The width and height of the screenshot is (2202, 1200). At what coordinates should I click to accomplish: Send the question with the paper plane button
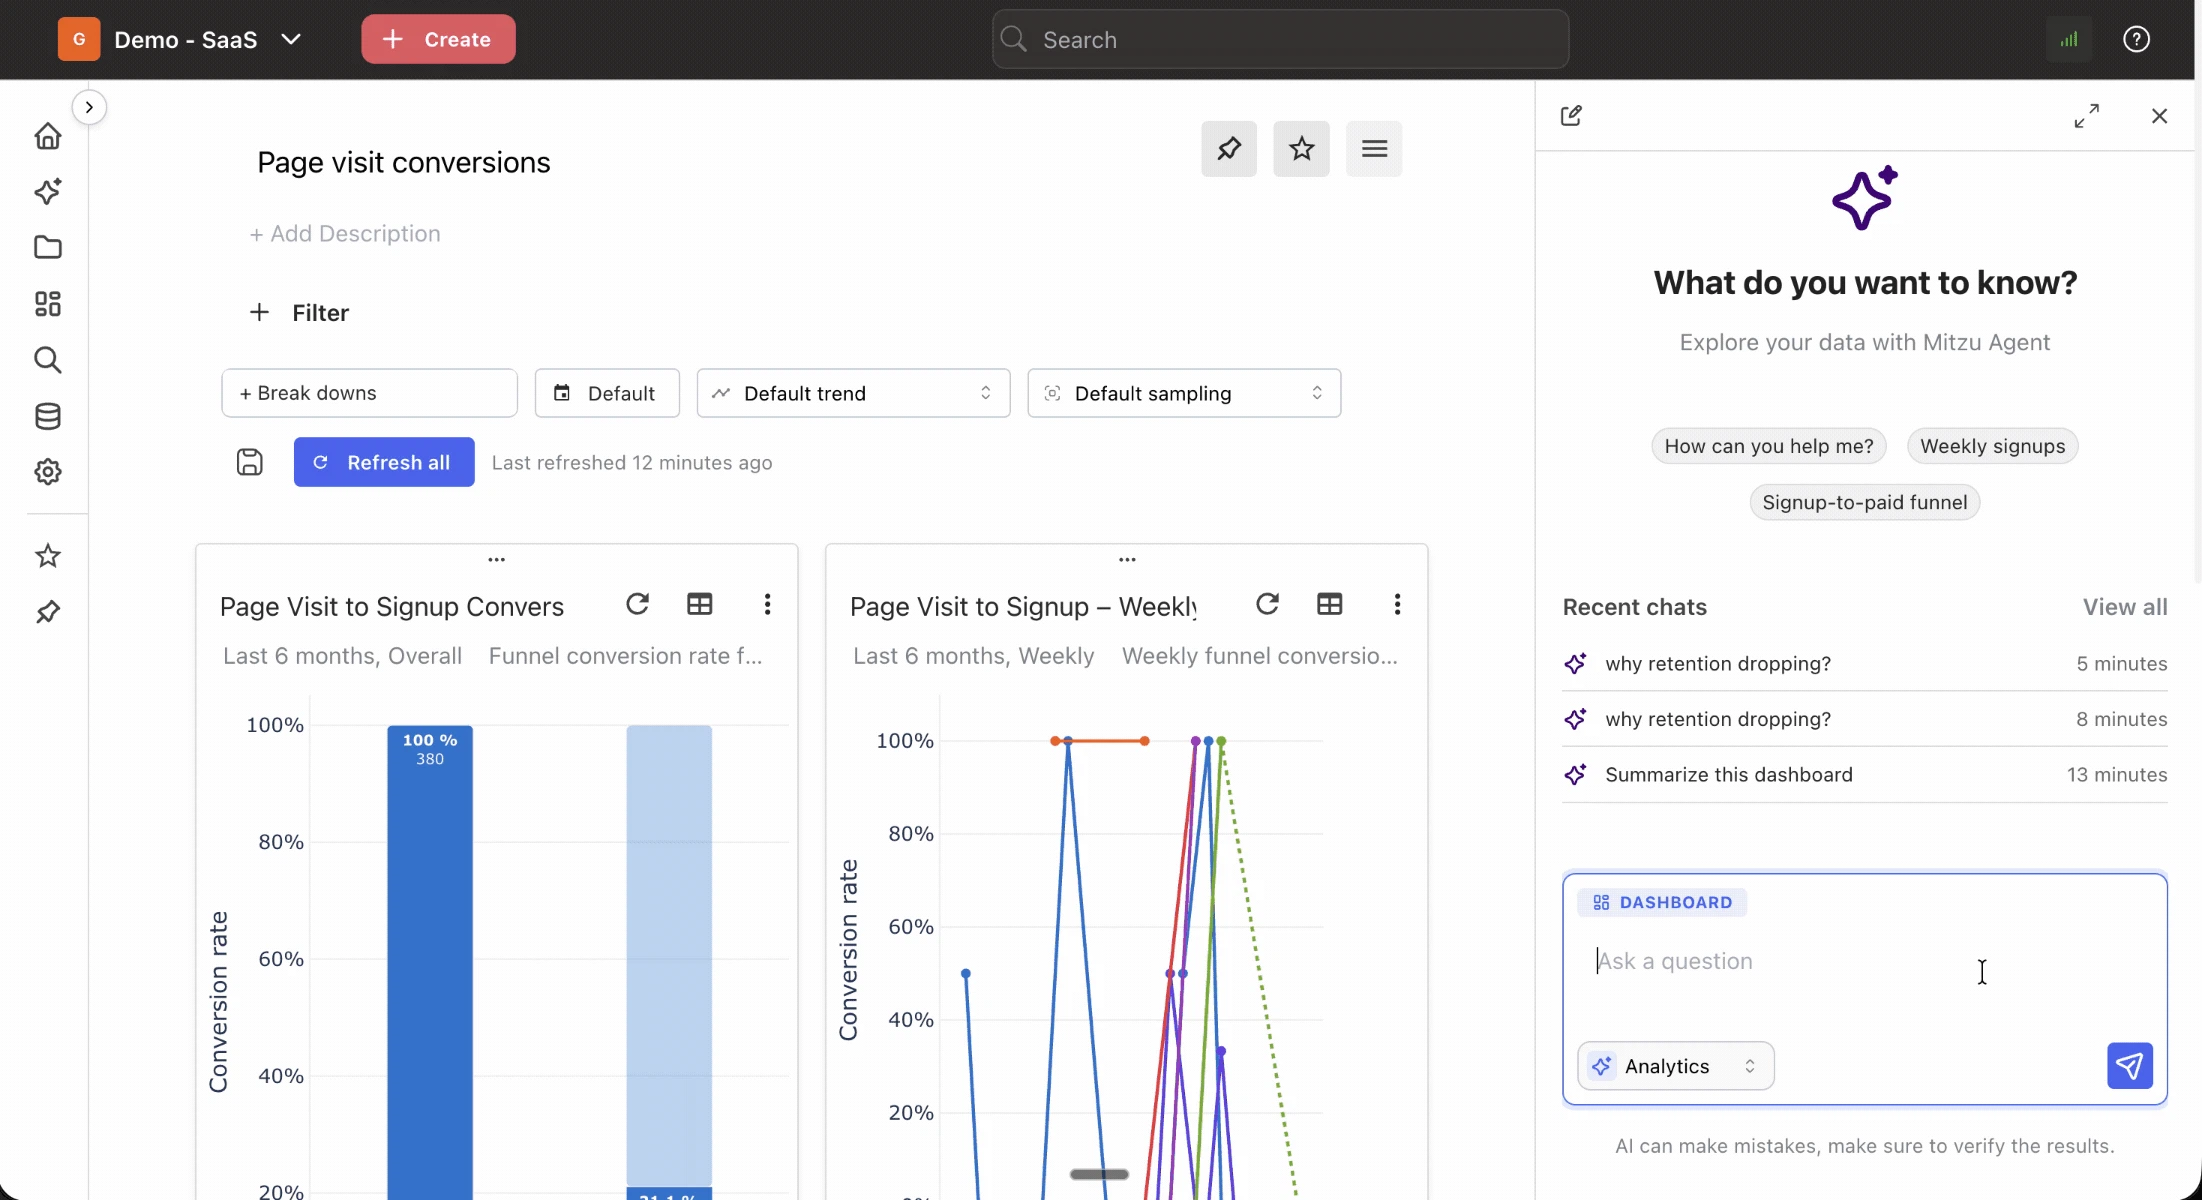[x=2130, y=1066]
